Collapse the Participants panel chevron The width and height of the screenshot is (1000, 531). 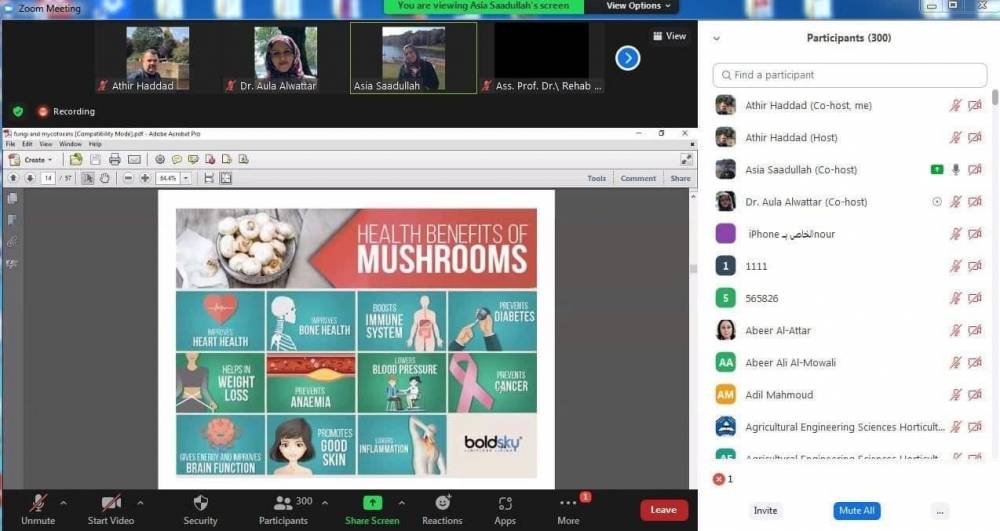[716, 38]
